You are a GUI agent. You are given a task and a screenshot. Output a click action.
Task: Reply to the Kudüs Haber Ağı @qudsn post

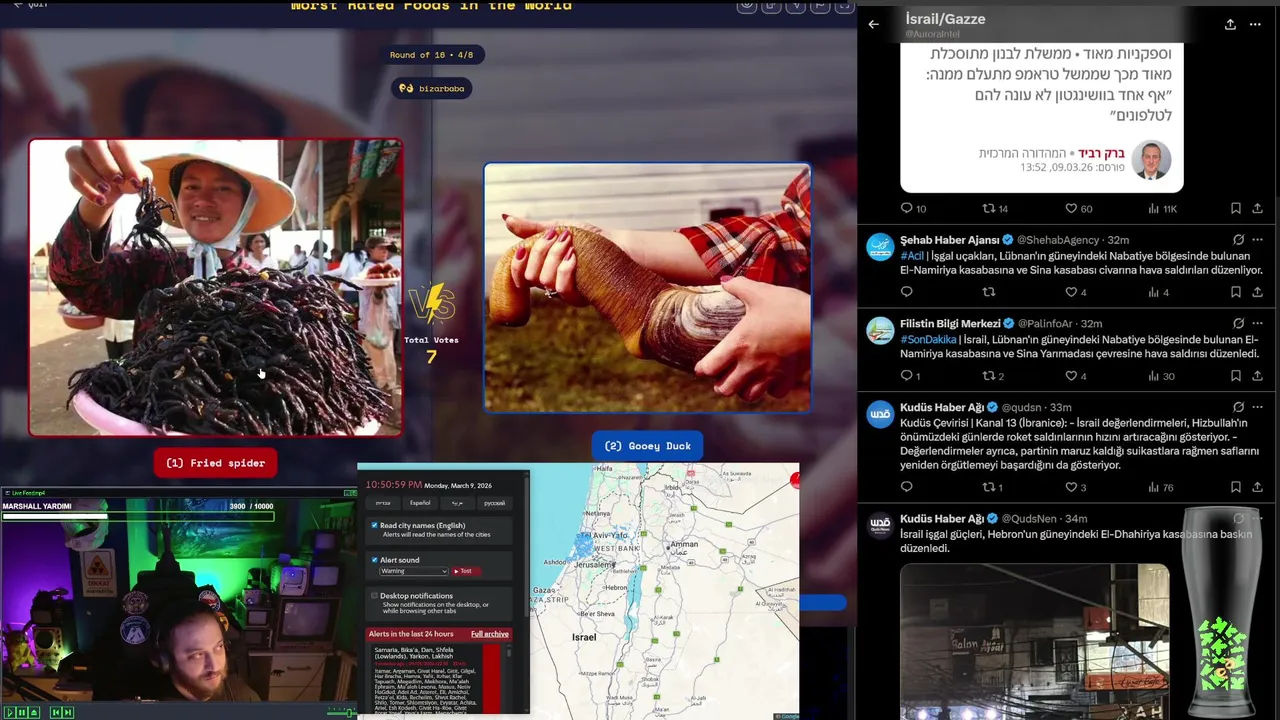click(907, 487)
